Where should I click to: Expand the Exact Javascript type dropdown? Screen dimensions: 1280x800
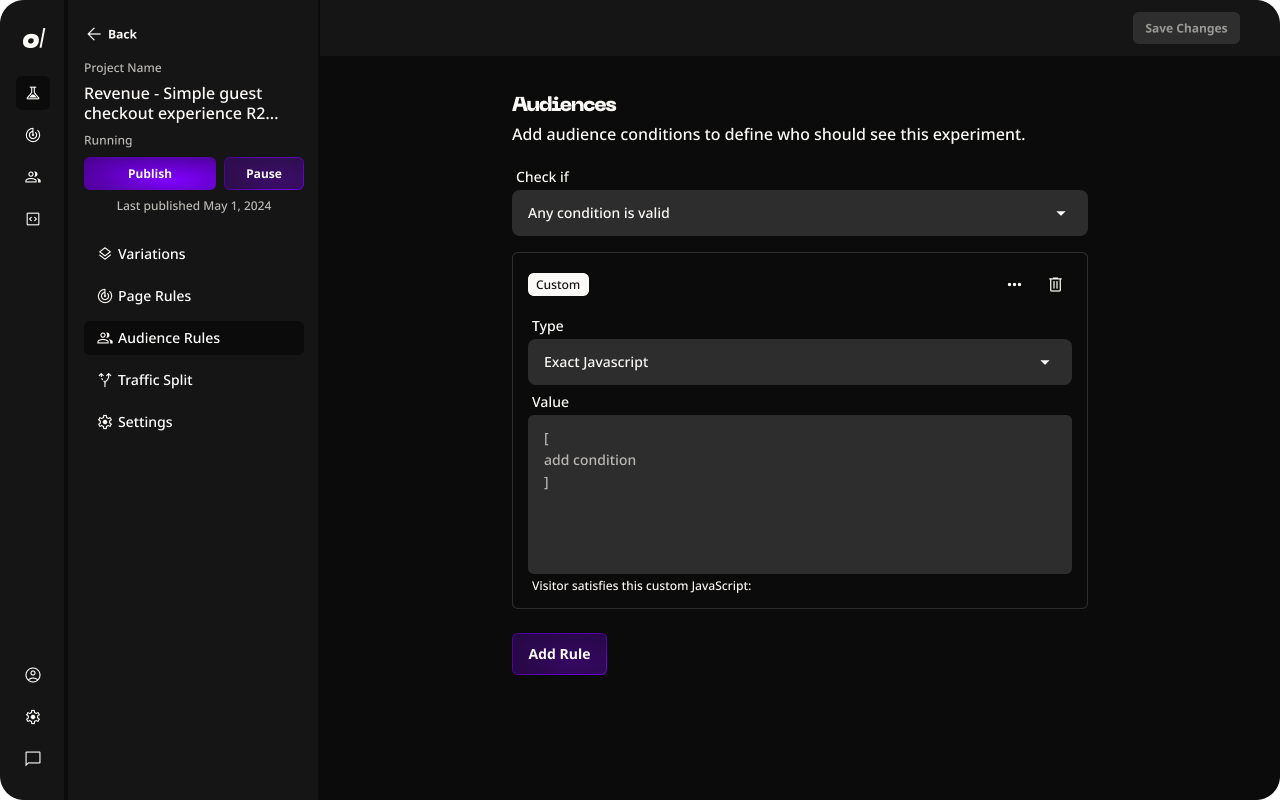click(800, 362)
